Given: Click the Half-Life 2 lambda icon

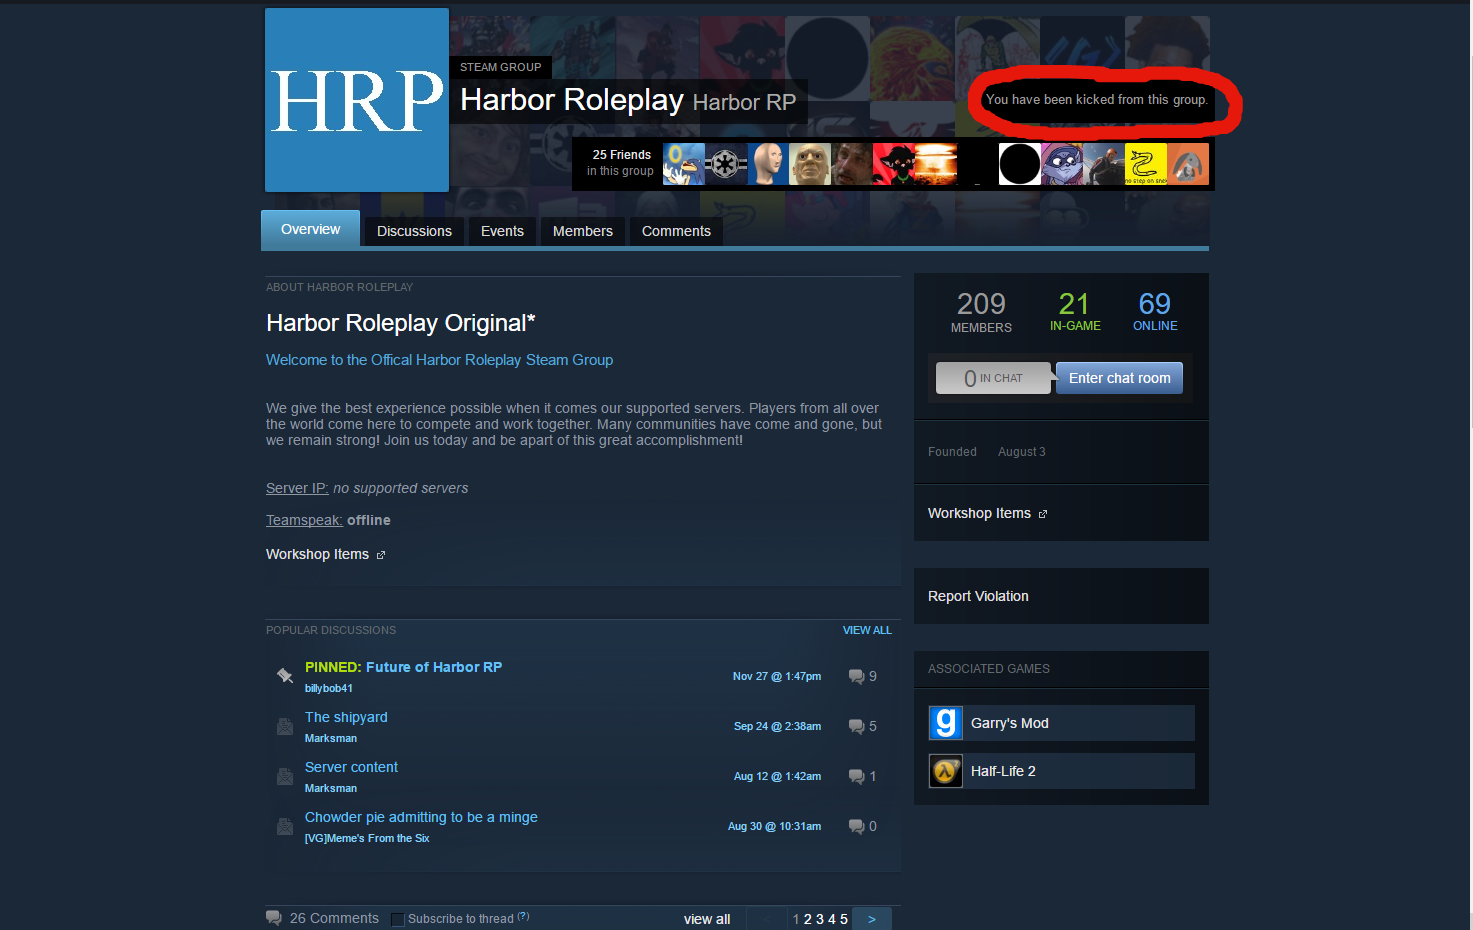Looking at the screenshot, I should tap(946, 771).
